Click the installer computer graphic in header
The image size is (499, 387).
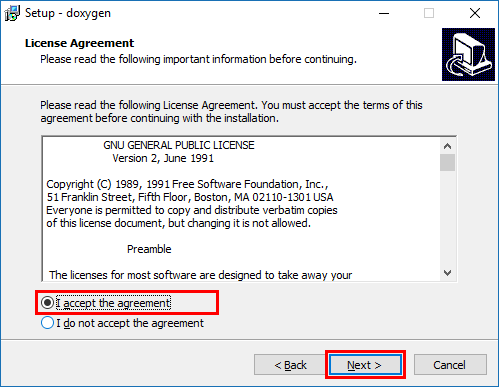click(468, 54)
